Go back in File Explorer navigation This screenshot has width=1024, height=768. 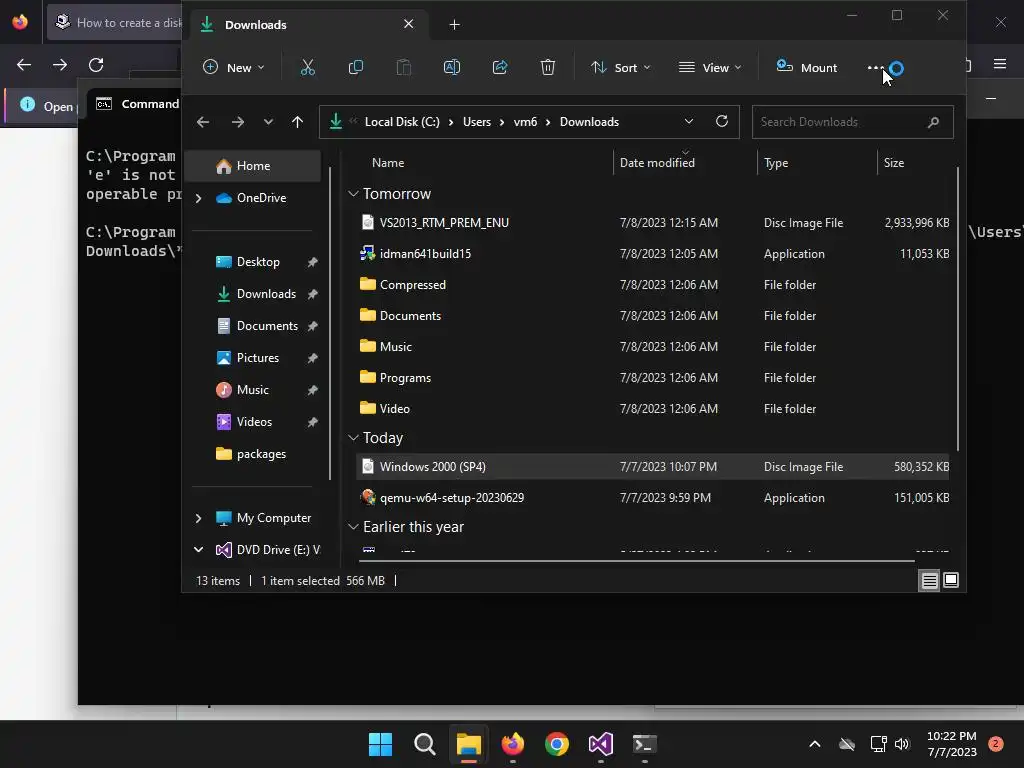[x=203, y=122]
